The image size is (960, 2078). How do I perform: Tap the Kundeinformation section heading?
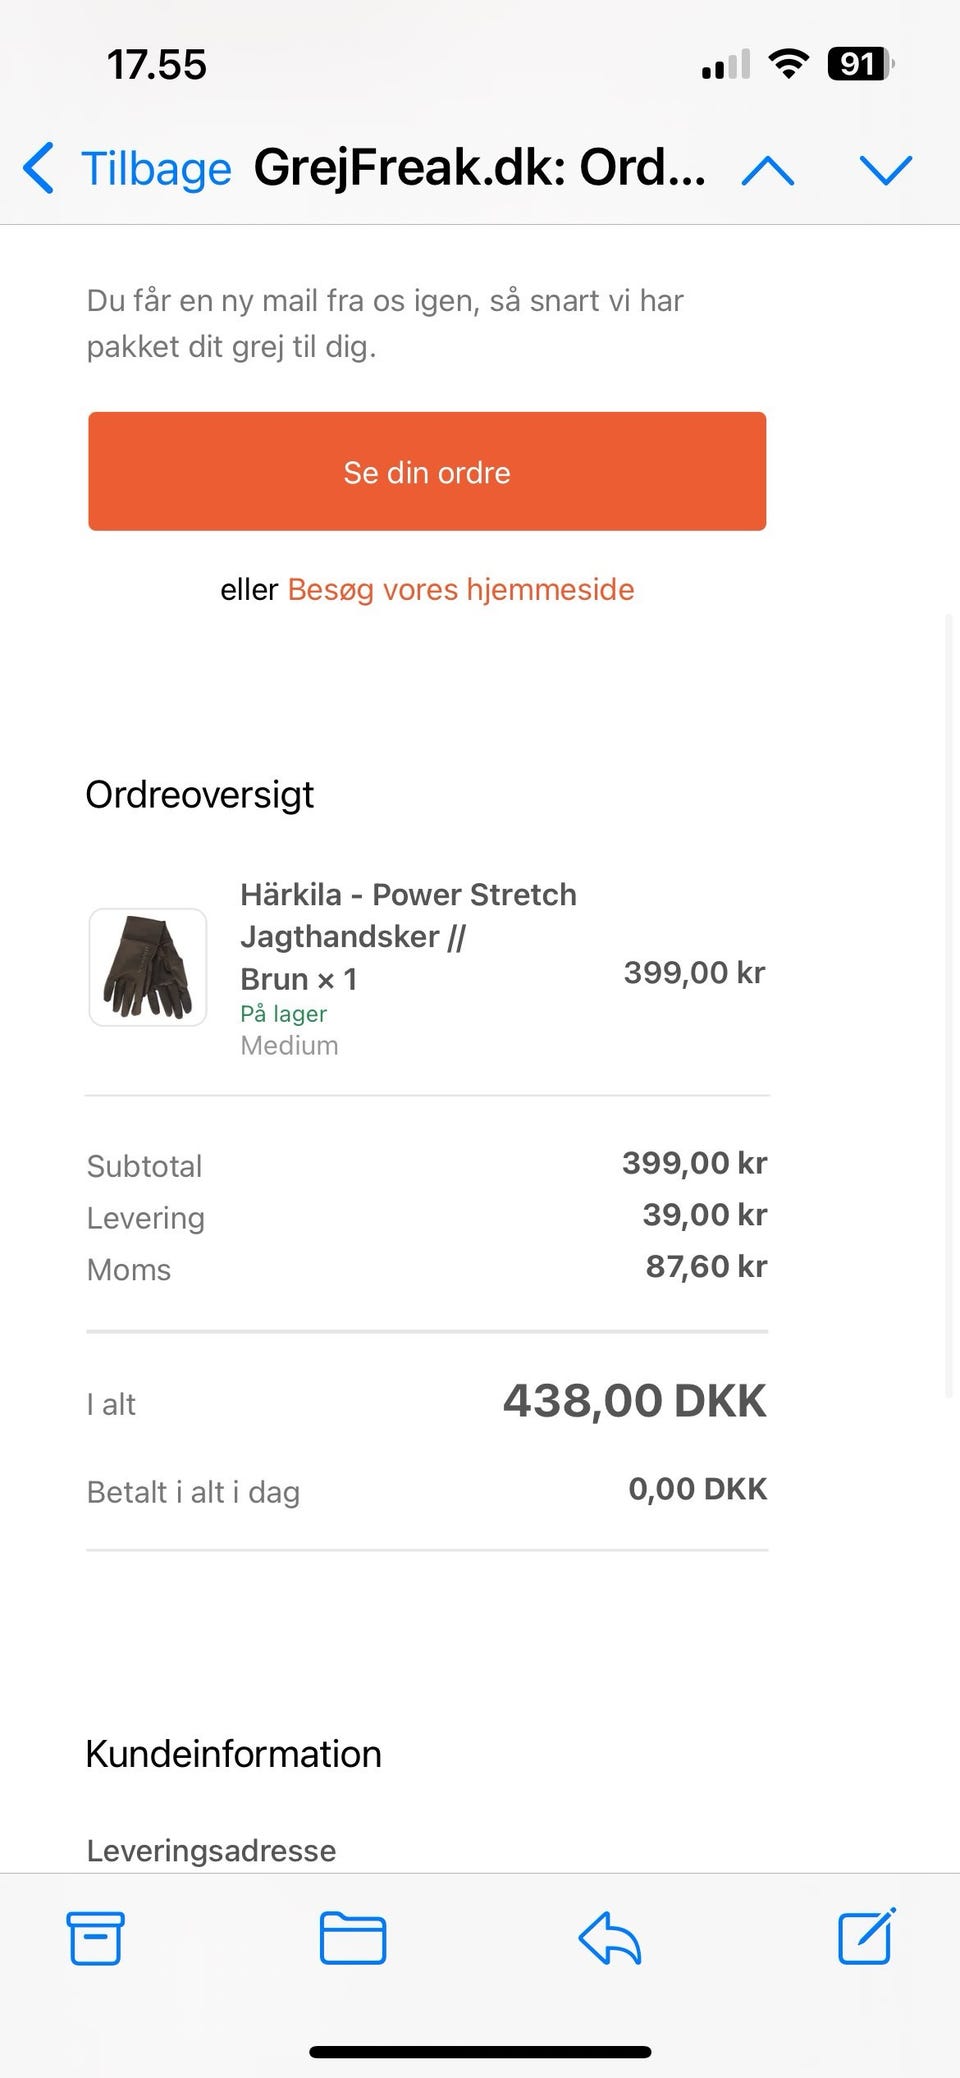pyautogui.click(x=233, y=1754)
